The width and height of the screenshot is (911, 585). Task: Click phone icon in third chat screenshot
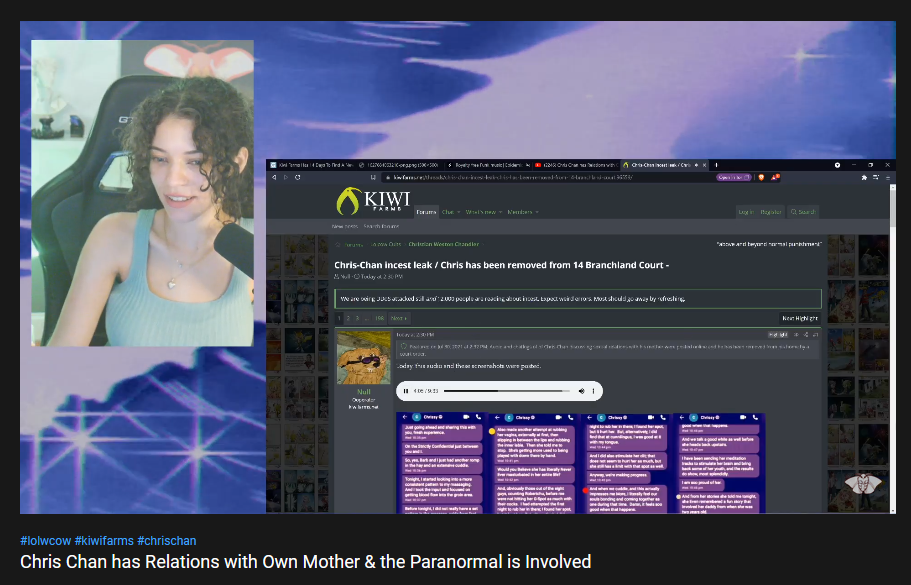pos(663,417)
